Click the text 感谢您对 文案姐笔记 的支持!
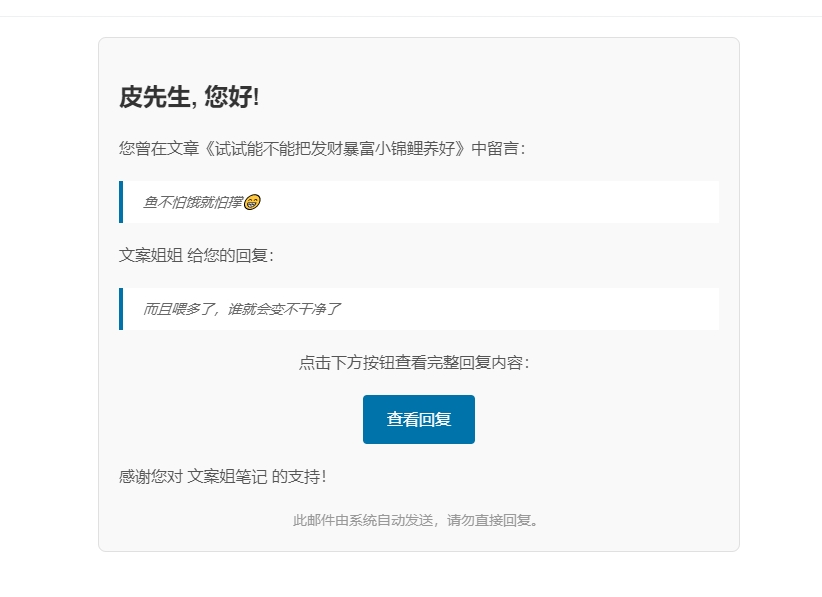Image resolution: width=822 pixels, height=597 pixels. (x=223, y=477)
